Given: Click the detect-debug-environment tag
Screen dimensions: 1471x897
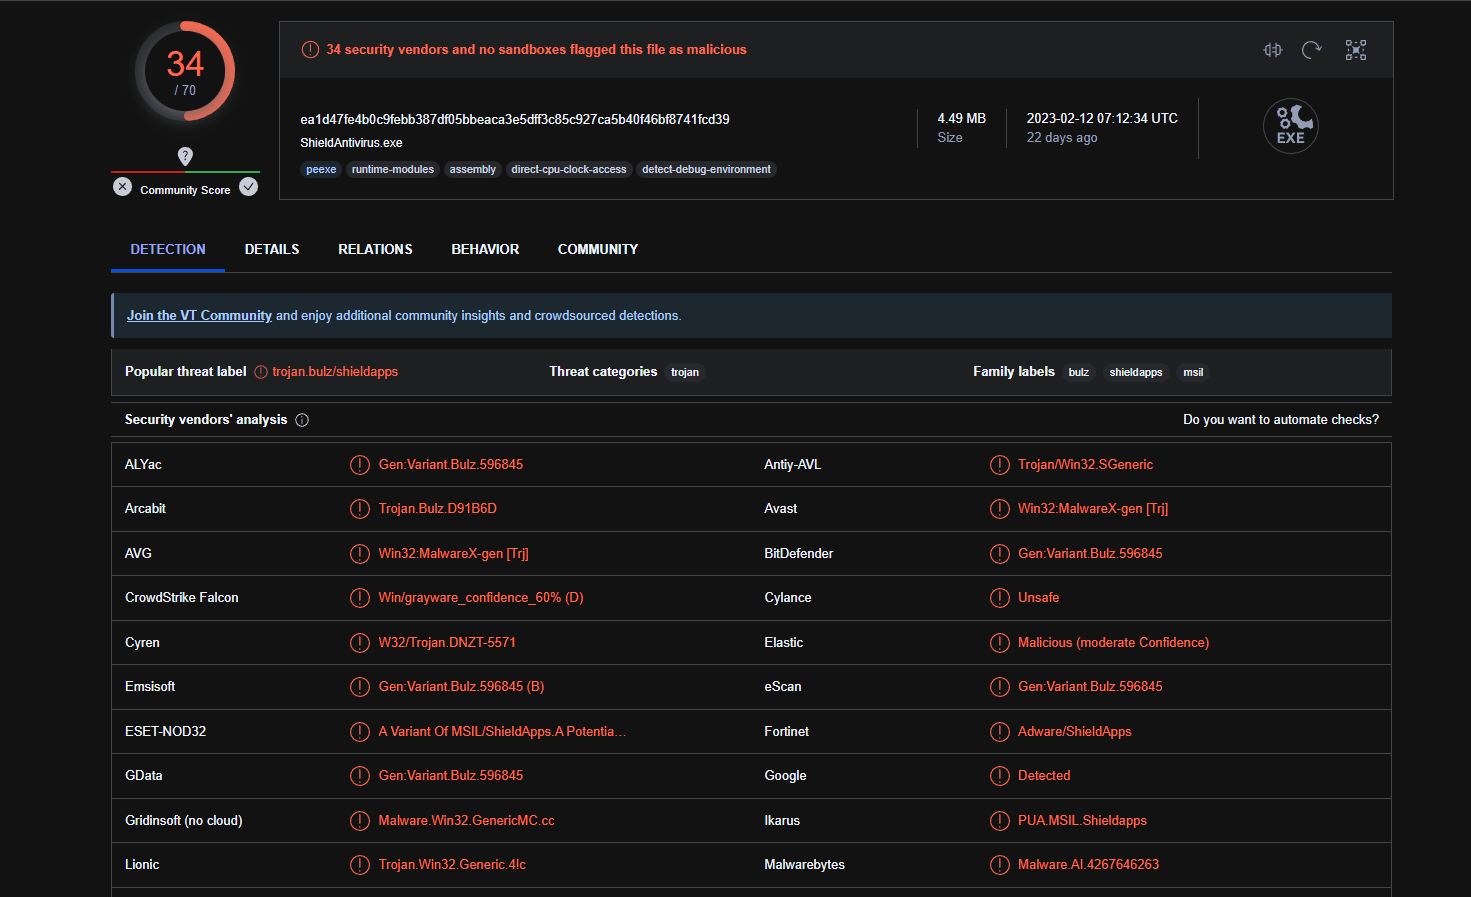Looking at the screenshot, I should (706, 170).
